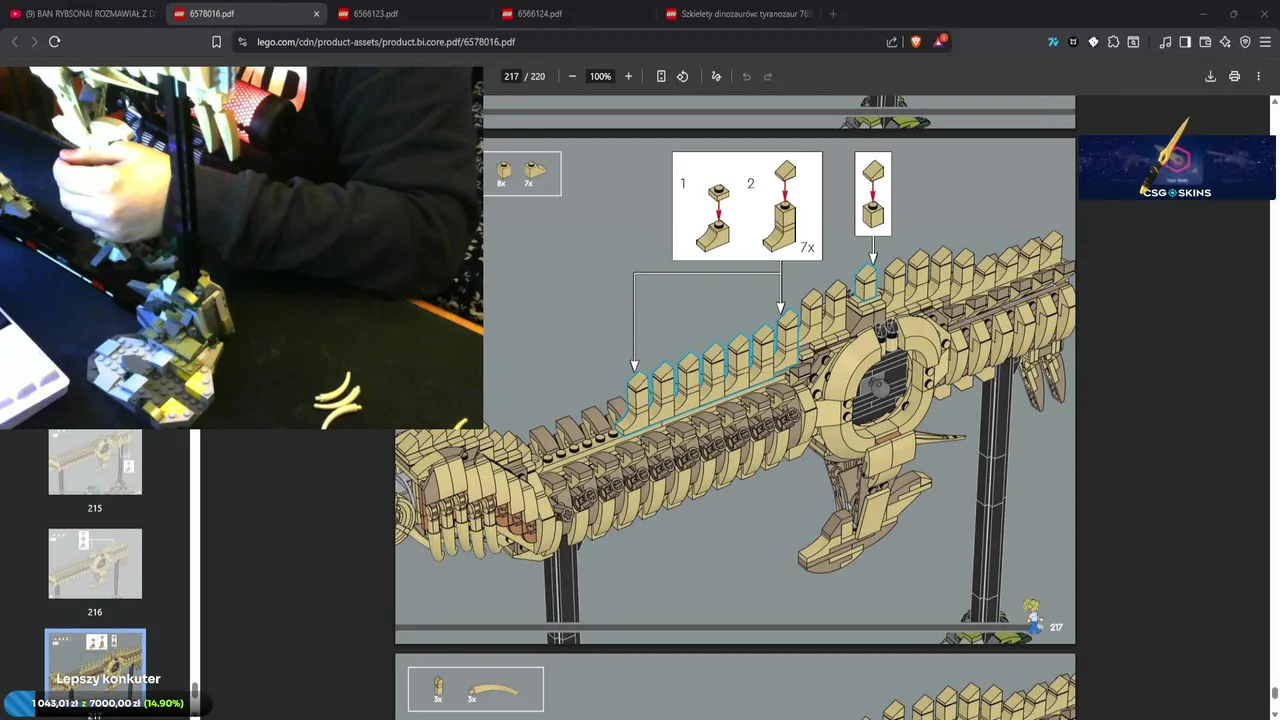Bookmark this page
Image resolution: width=1280 pixels, height=720 pixels.
(216, 42)
